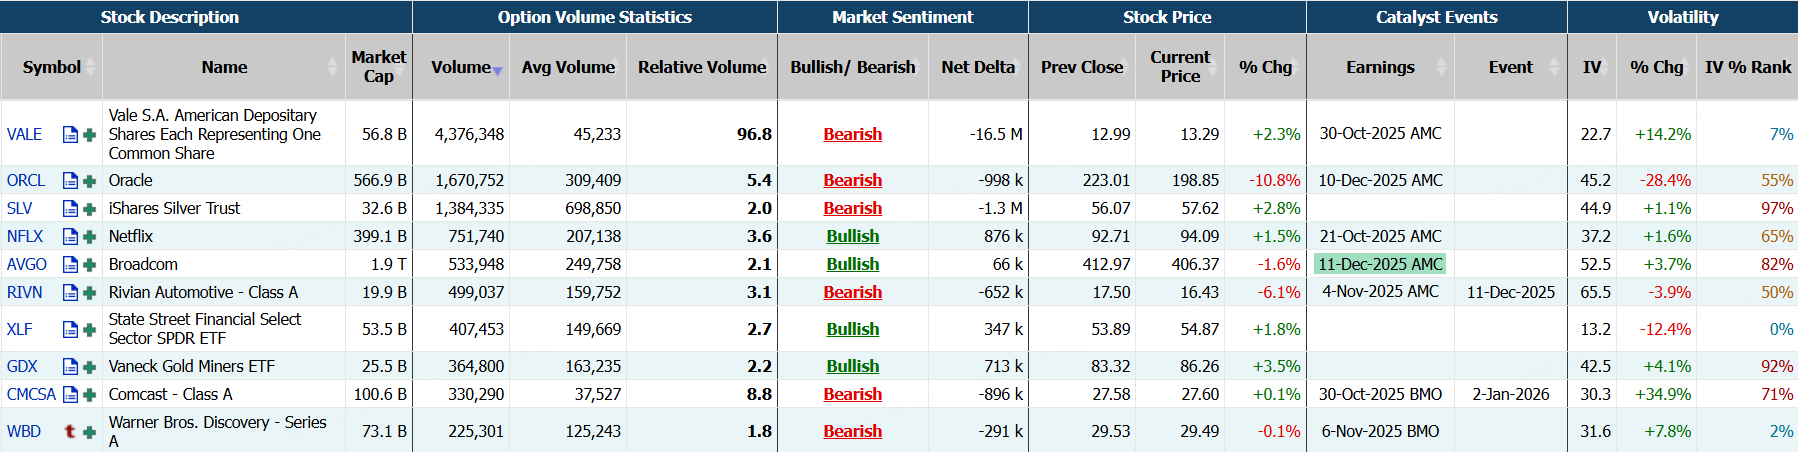The width and height of the screenshot is (1798, 452).
Task: Sort the table by the Event column arrows
Action: point(1554,67)
